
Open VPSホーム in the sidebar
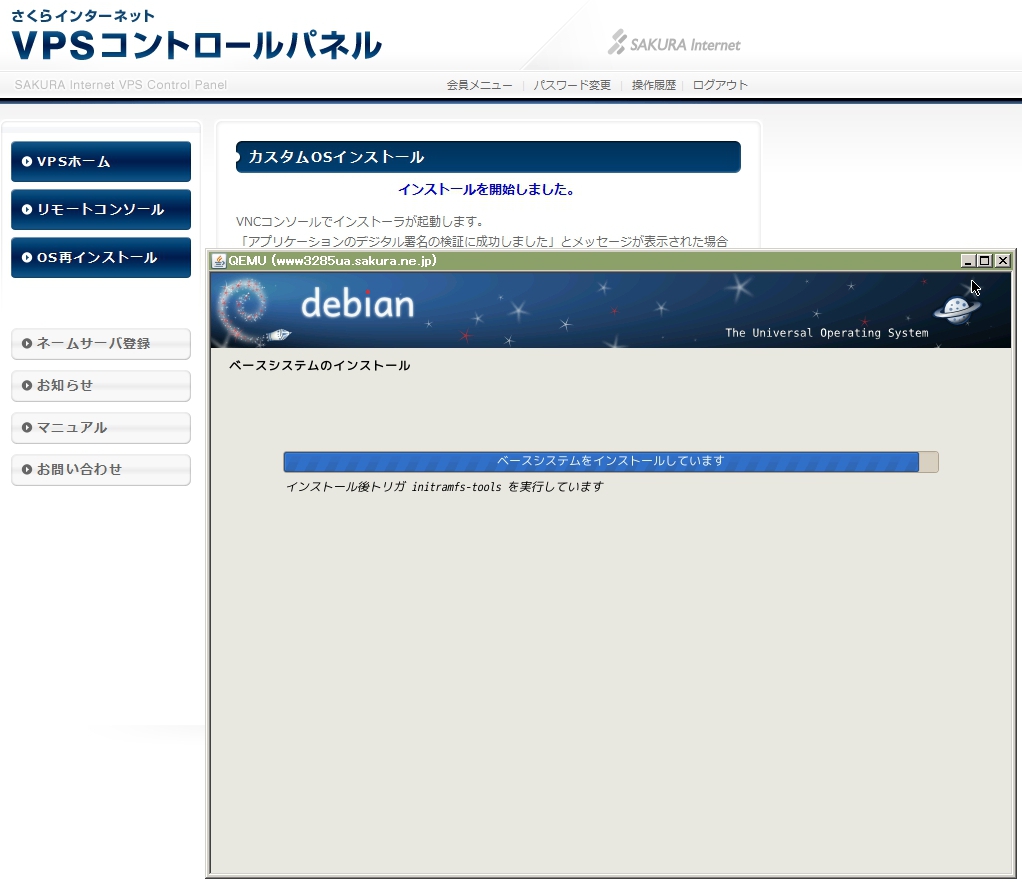101,162
